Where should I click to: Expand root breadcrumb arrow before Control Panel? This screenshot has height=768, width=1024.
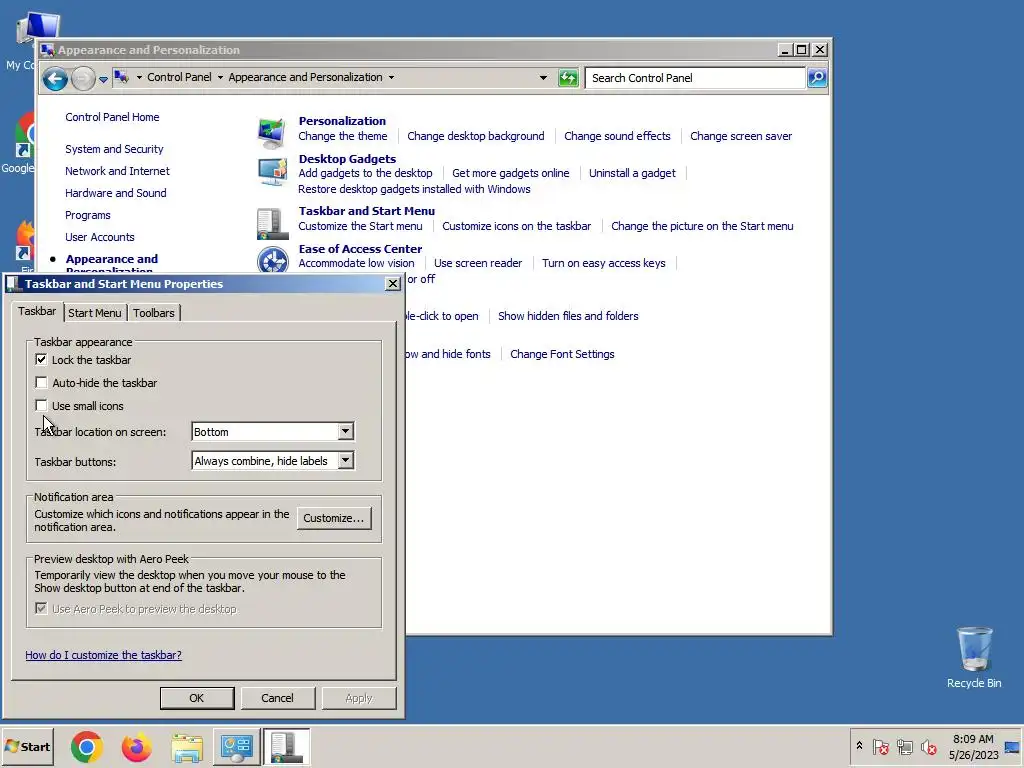tap(139, 77)
